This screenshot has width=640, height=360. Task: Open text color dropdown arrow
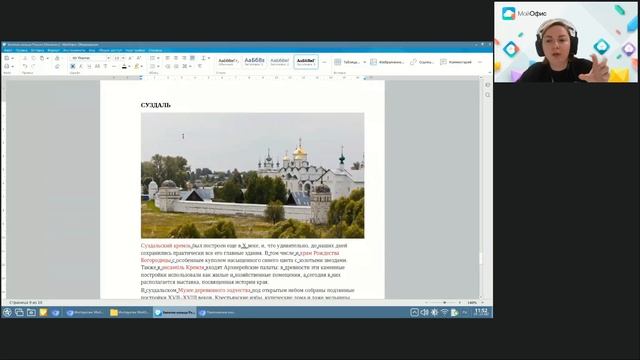click(x=129, y=66)
